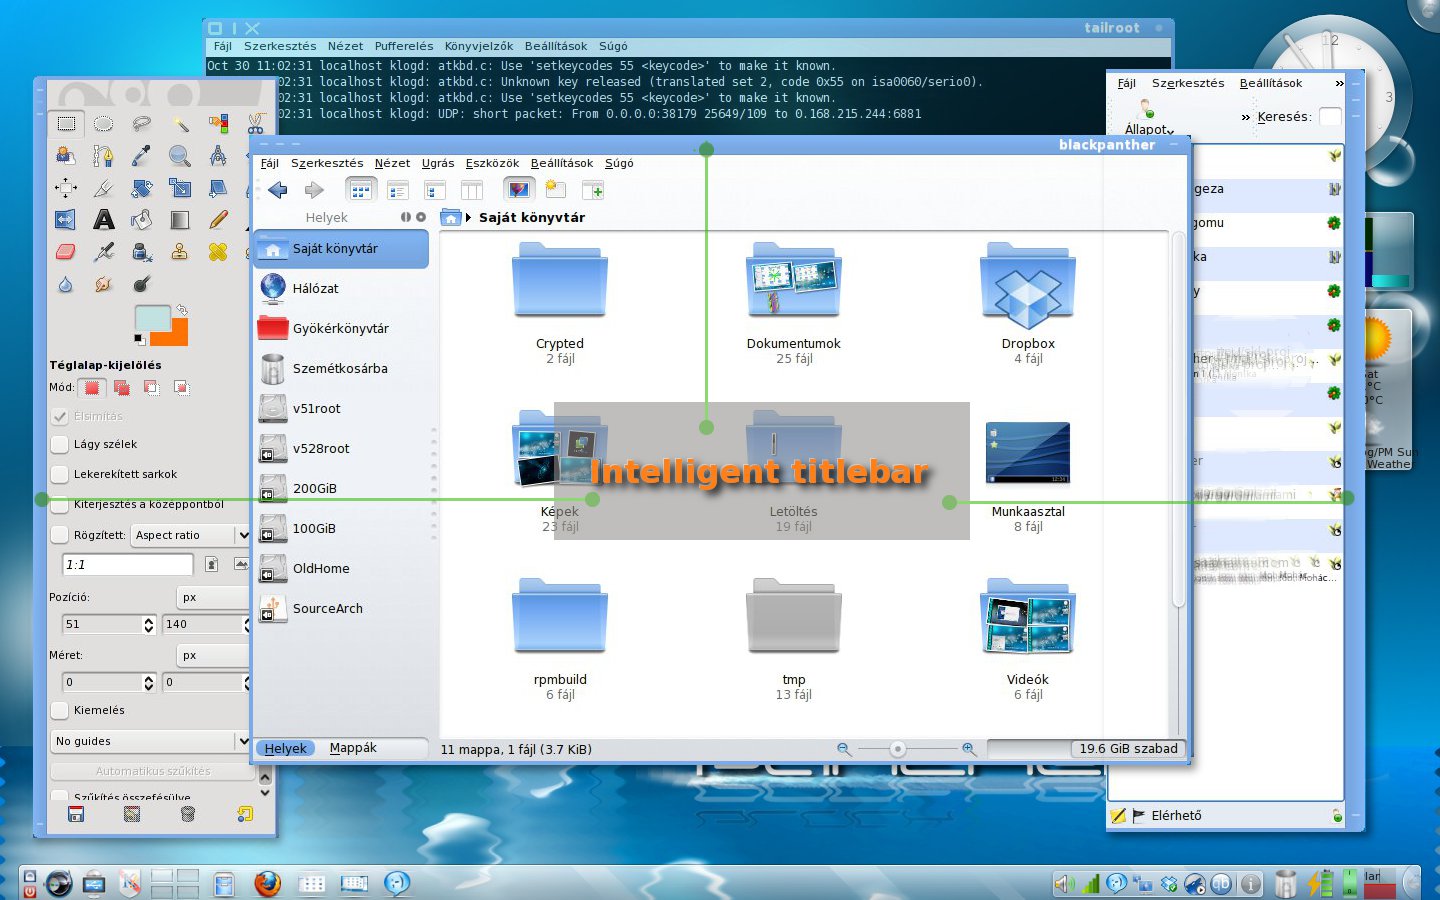Open the Méret px unit dropdown
The width and height of the screenshot is (1440, 900).
click(212, 655)
